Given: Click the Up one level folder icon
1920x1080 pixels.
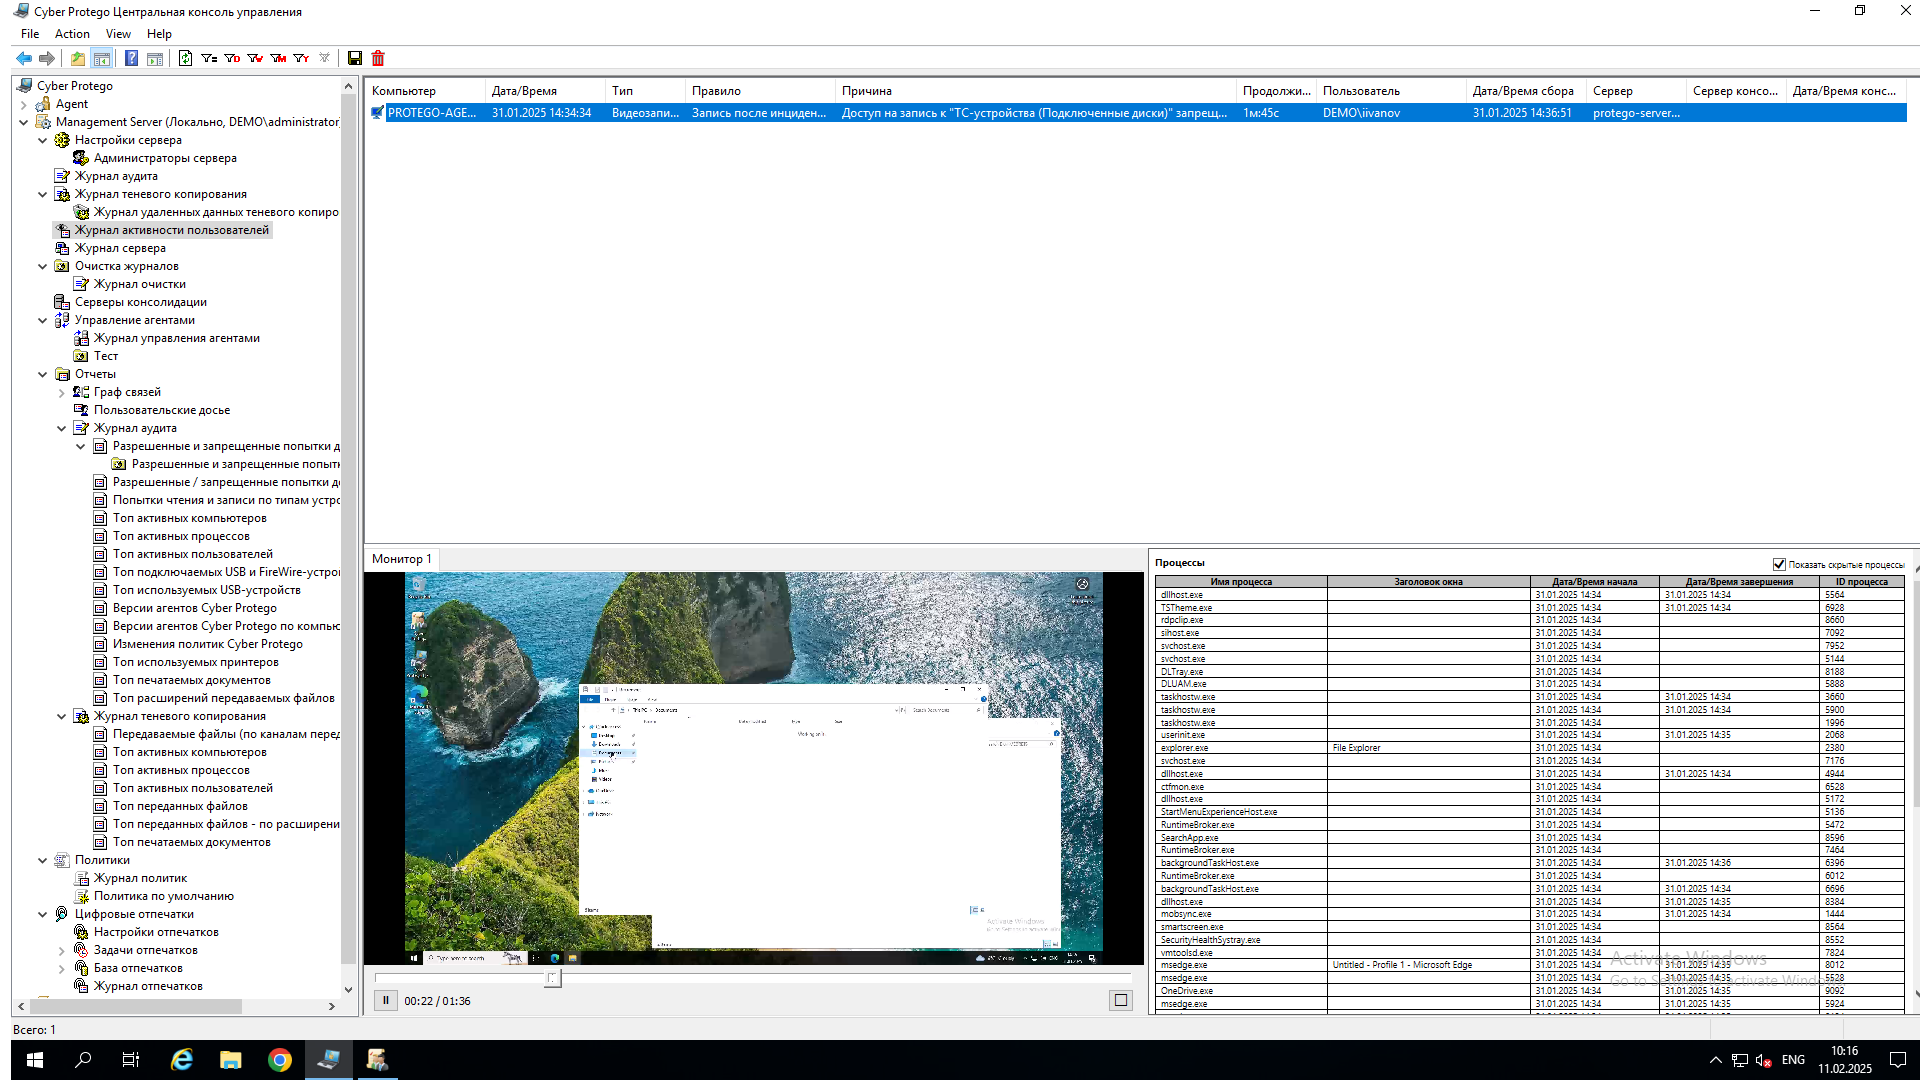Looking at the screenshot, I should click(78, 58).
